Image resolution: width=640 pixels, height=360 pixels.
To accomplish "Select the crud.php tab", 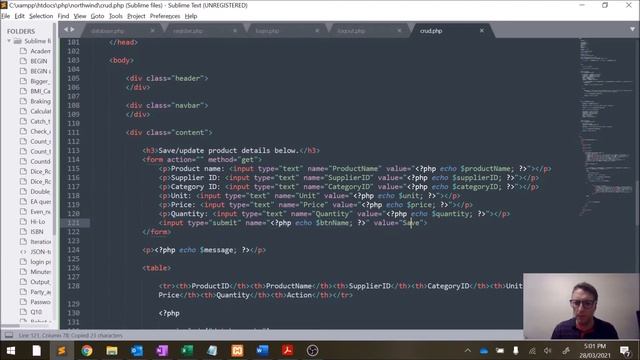I will [x=431, y=31].
